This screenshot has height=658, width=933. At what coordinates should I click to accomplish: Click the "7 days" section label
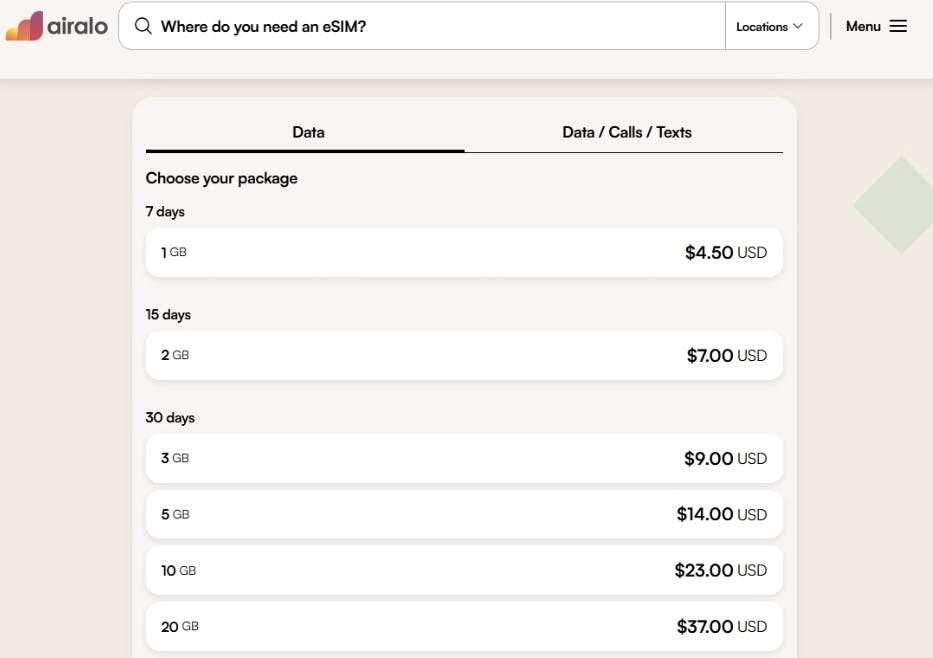point(165,211)
